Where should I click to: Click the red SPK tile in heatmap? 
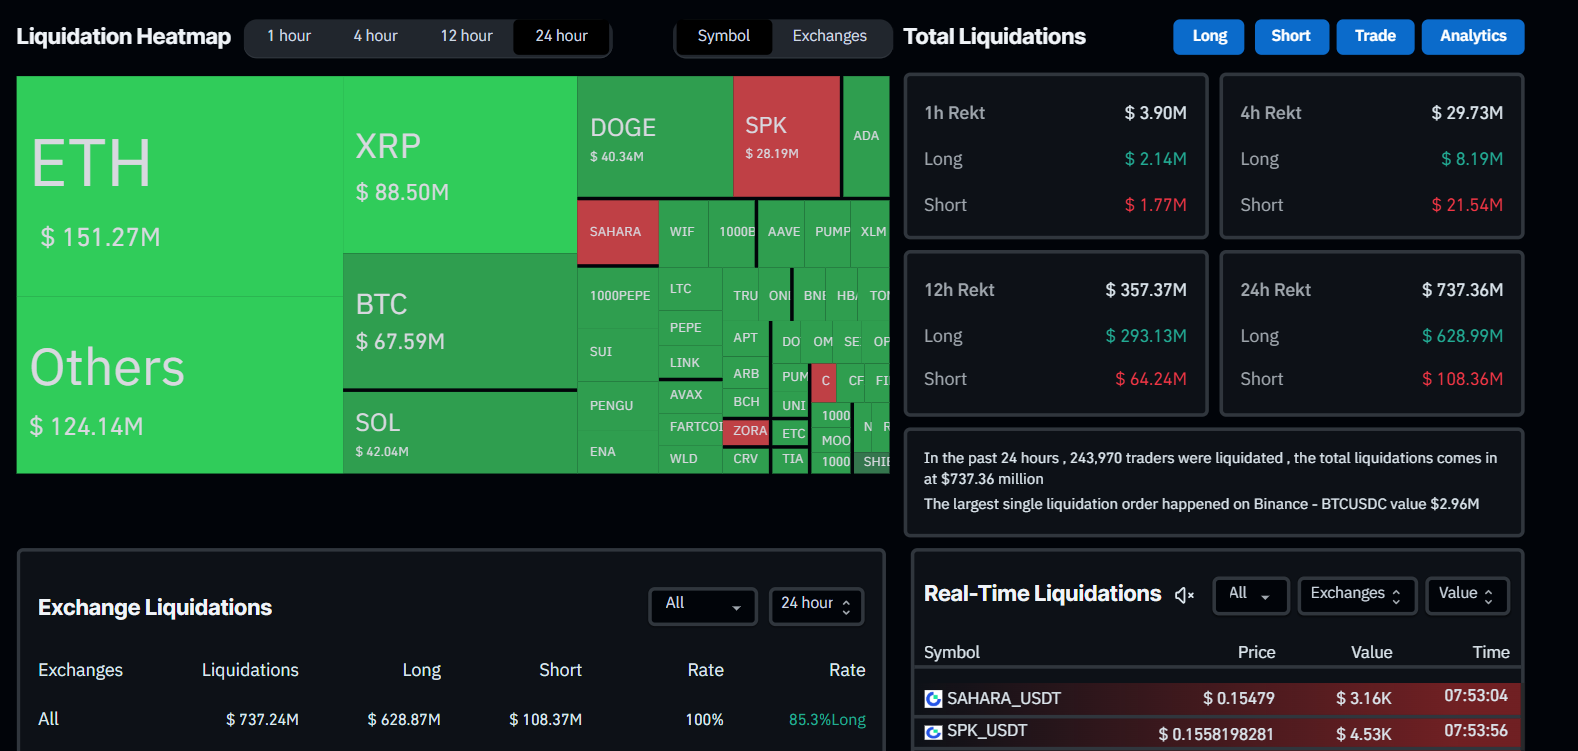tap(786, 138)
